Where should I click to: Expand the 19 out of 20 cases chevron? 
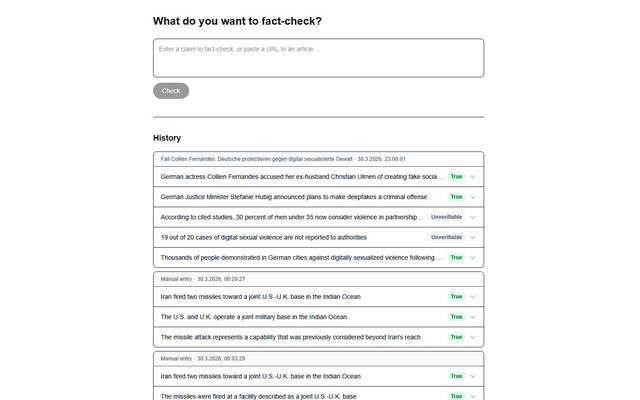tap(473, 237)
